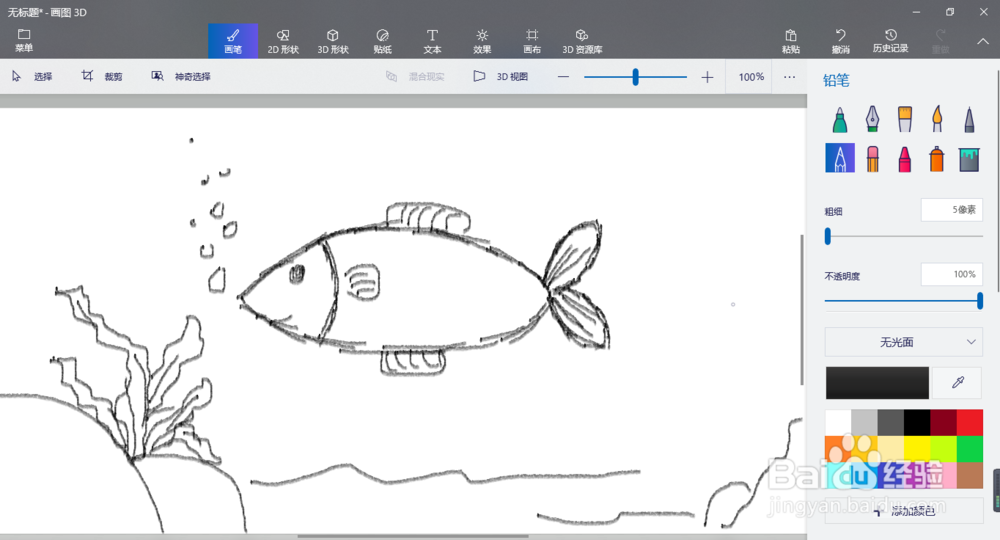
Task: Open the 文本 text tab
Action: [x=432, y=41]
